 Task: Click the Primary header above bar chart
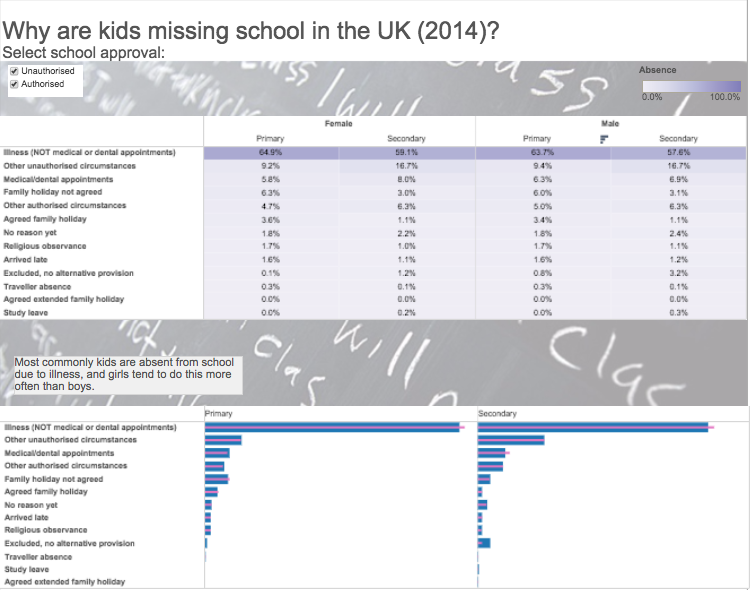tap(218, 413)
